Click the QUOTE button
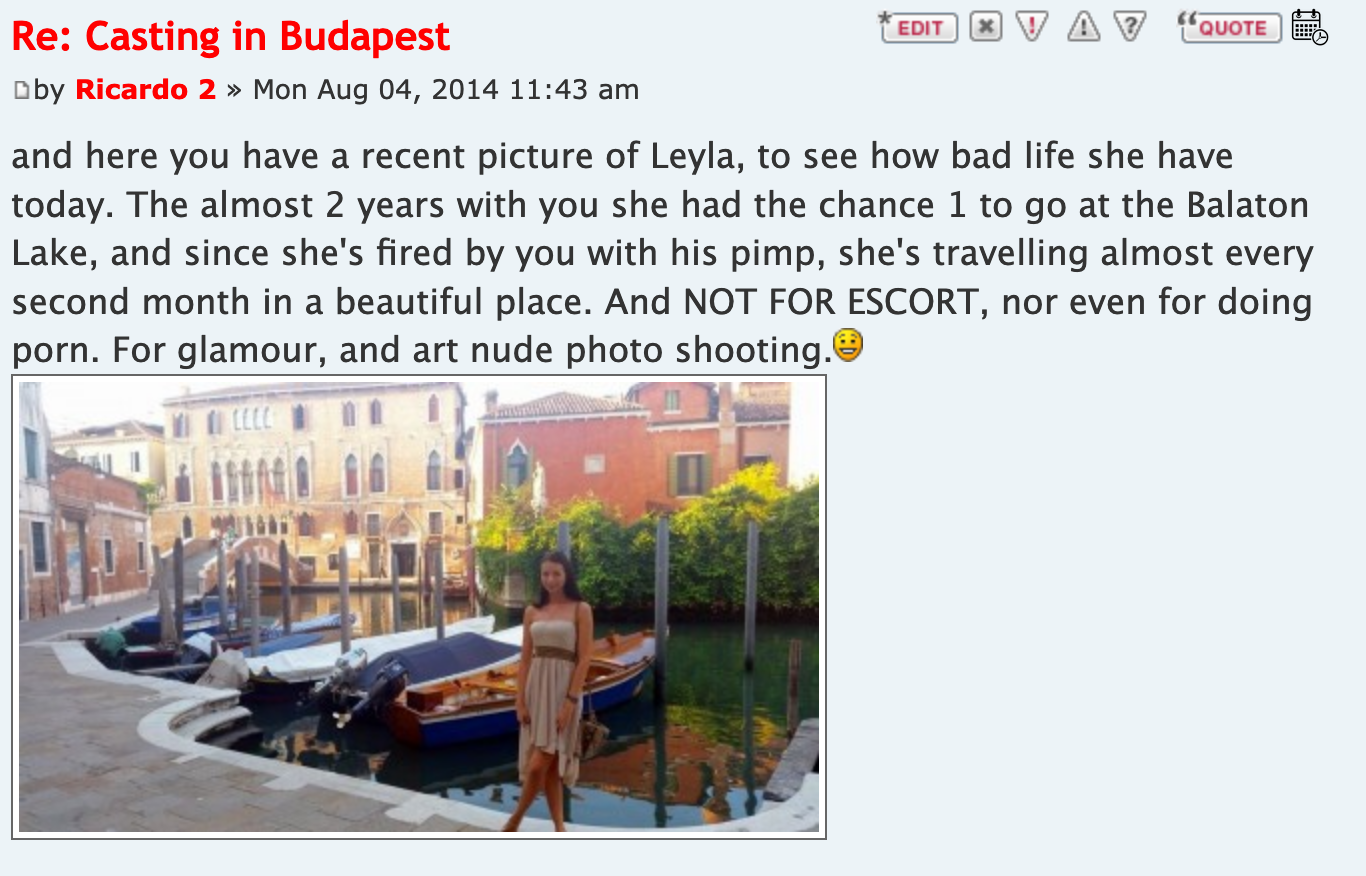The width and height of the screenshot is (1366, 876). click(x=1231, y=27)
